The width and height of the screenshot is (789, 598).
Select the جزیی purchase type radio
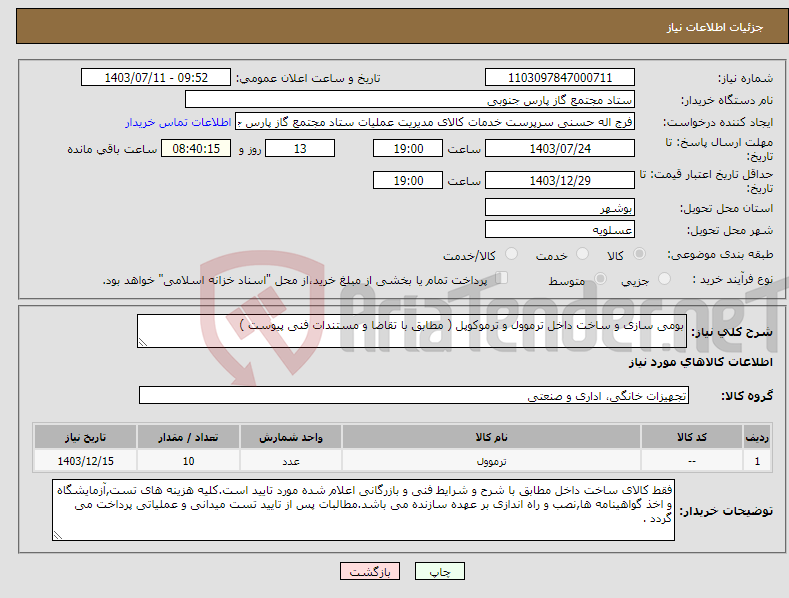(x=664, y=279)
